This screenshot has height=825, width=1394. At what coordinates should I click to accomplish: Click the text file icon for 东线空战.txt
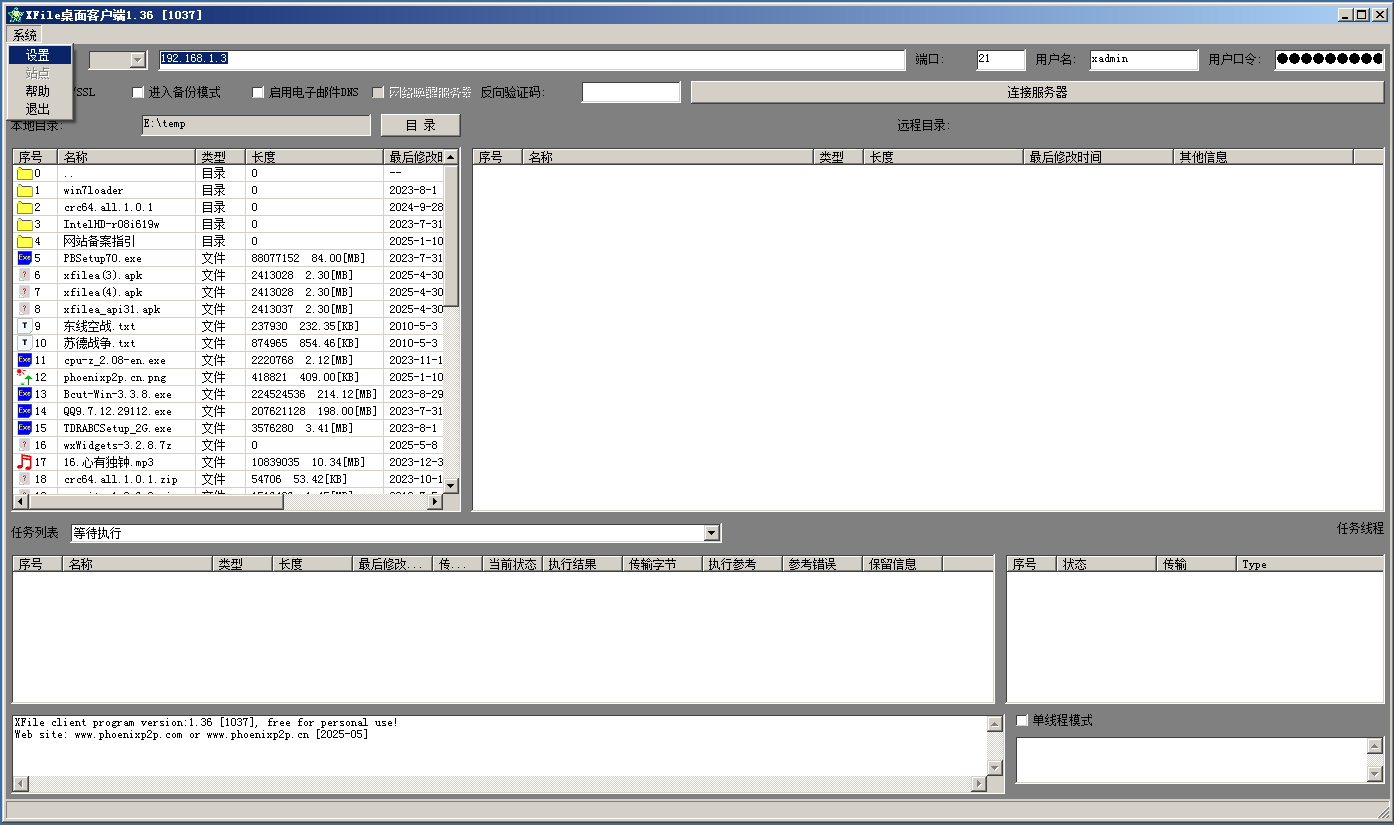(25, 326)
